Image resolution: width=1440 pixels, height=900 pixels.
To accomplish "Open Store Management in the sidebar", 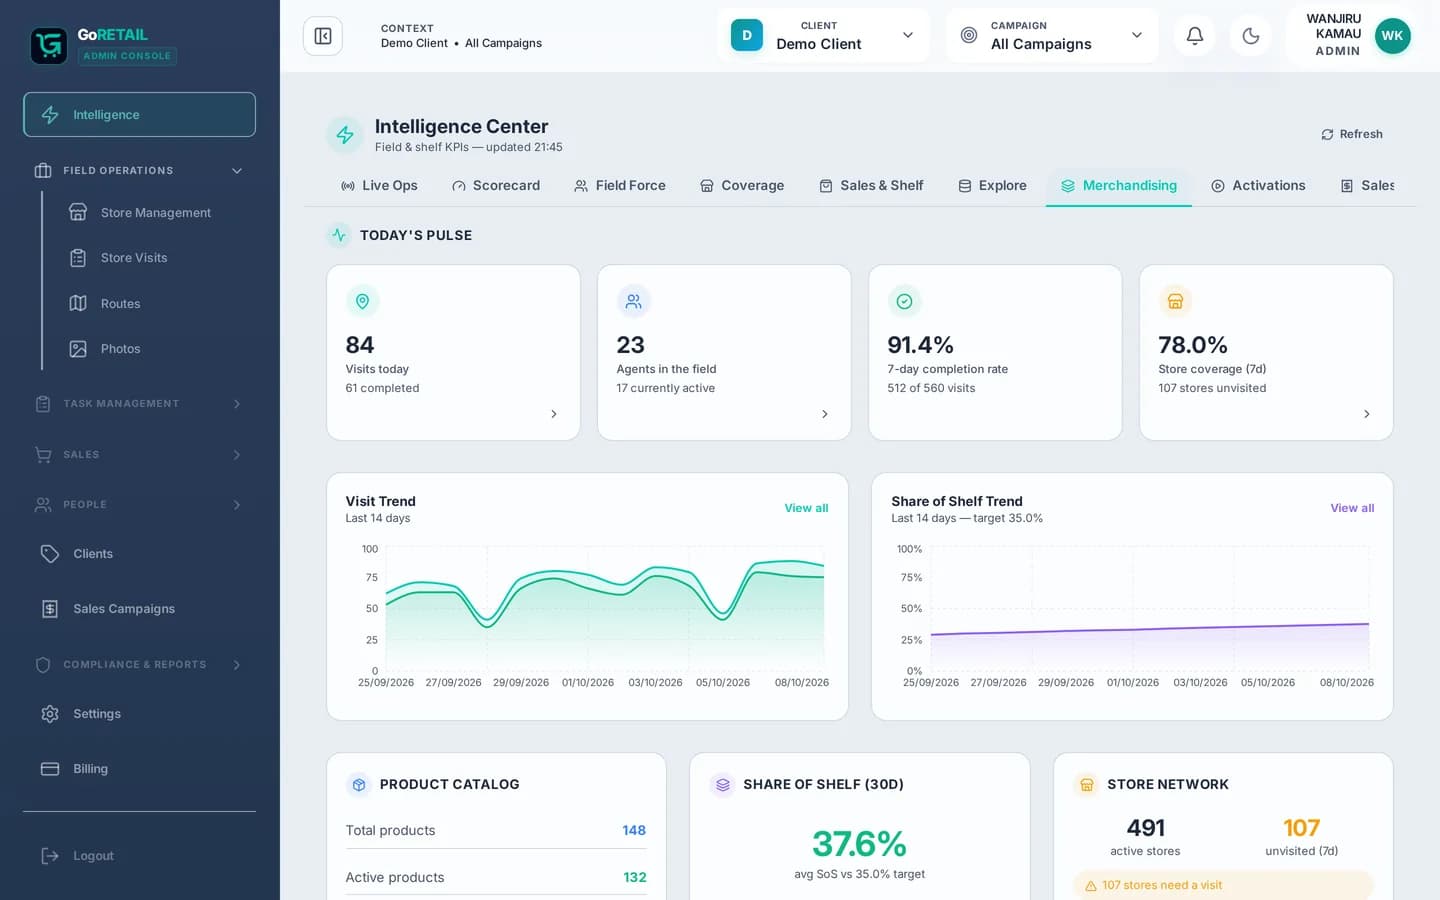I will click(x=154, y=212).
